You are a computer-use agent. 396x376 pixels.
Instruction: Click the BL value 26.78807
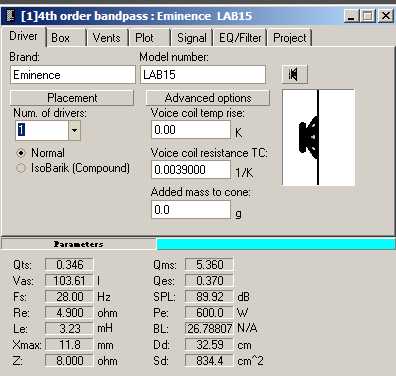pyautogui.click(x=209, y=329)
